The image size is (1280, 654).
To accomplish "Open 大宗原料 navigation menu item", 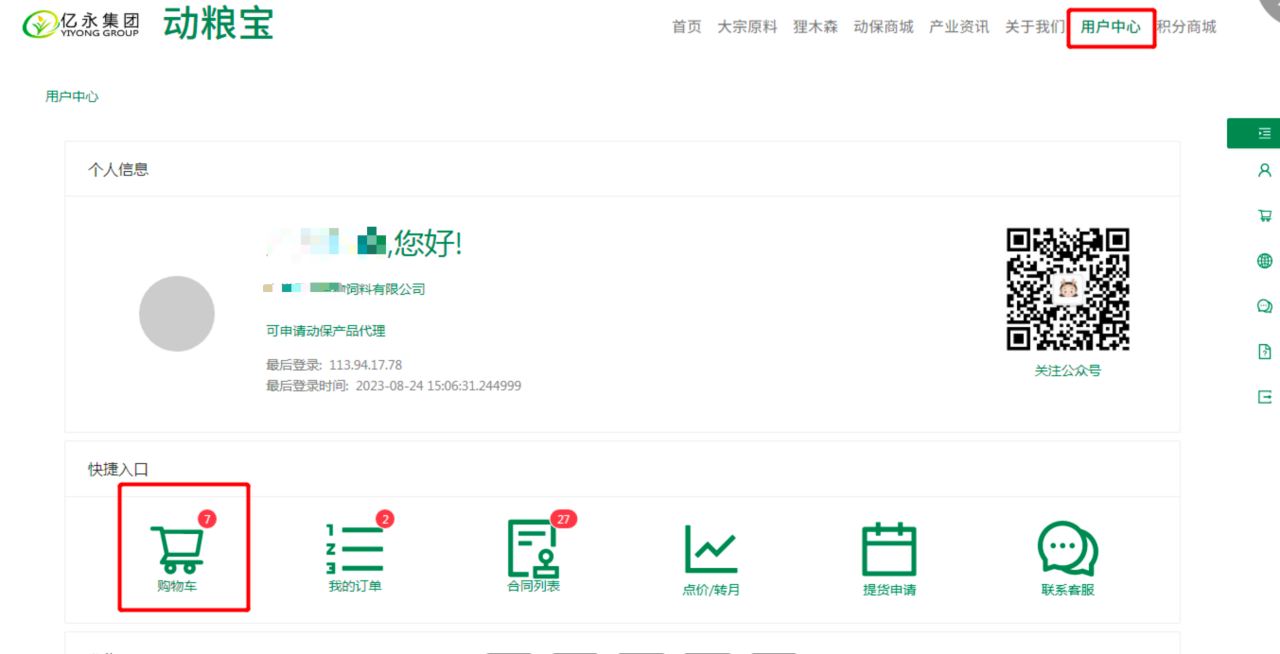I will 747,27.
